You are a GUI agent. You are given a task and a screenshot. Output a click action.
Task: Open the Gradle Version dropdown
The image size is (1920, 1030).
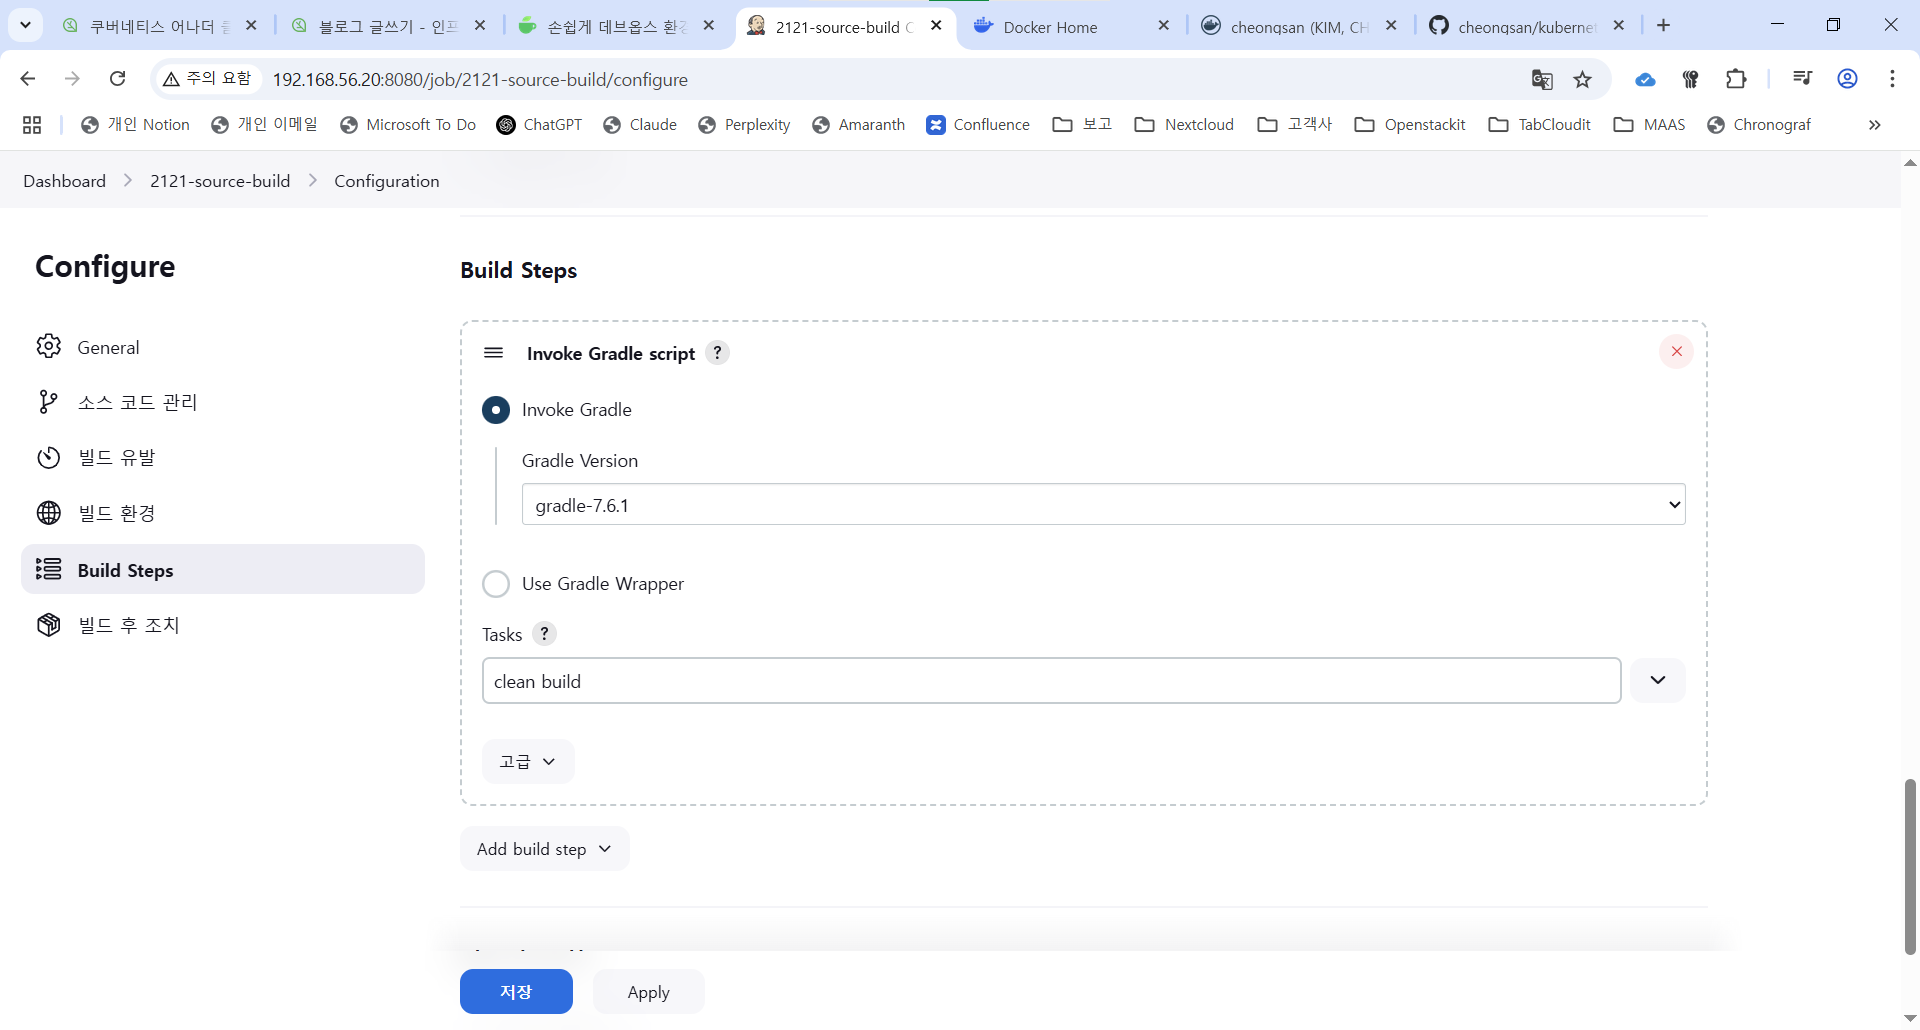click(x=1103, y=505)
